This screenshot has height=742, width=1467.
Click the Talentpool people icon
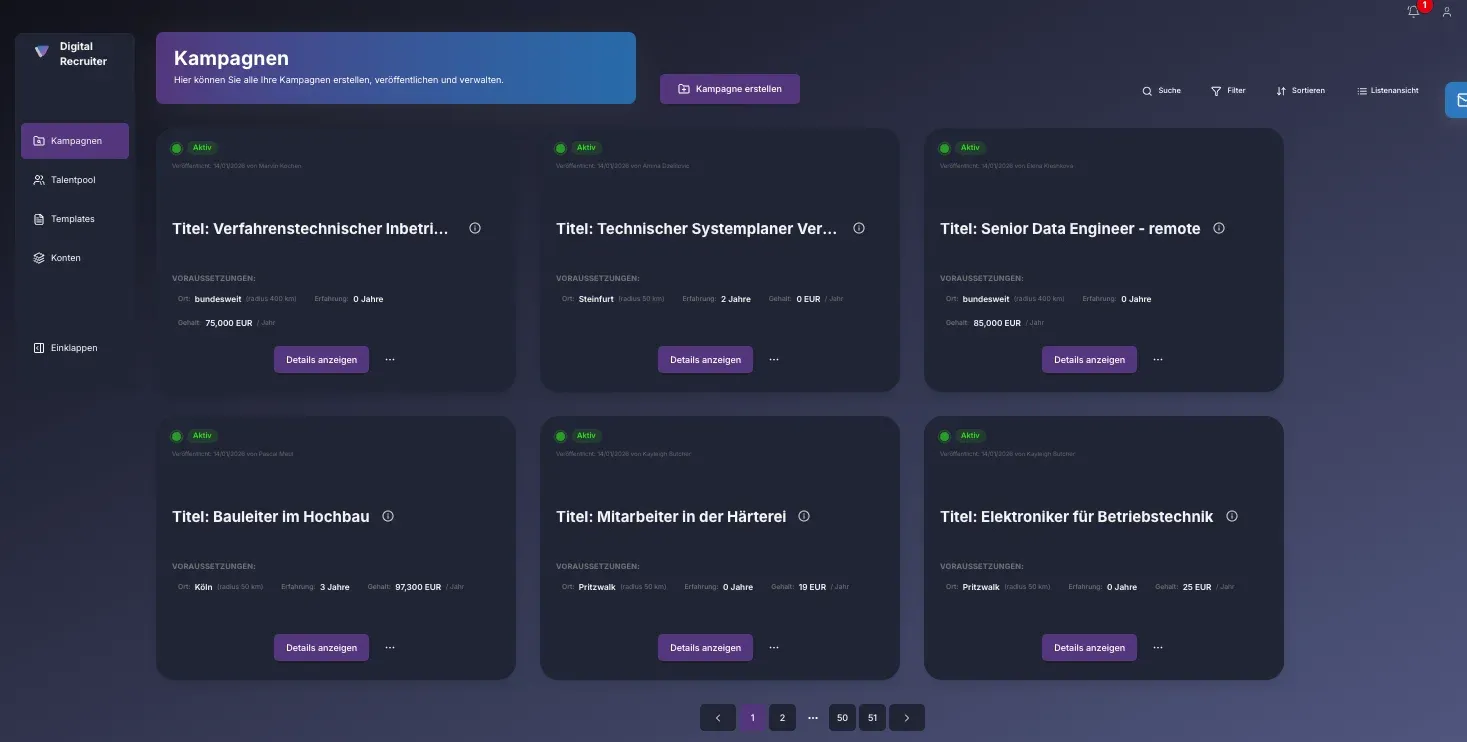[39, 180]
